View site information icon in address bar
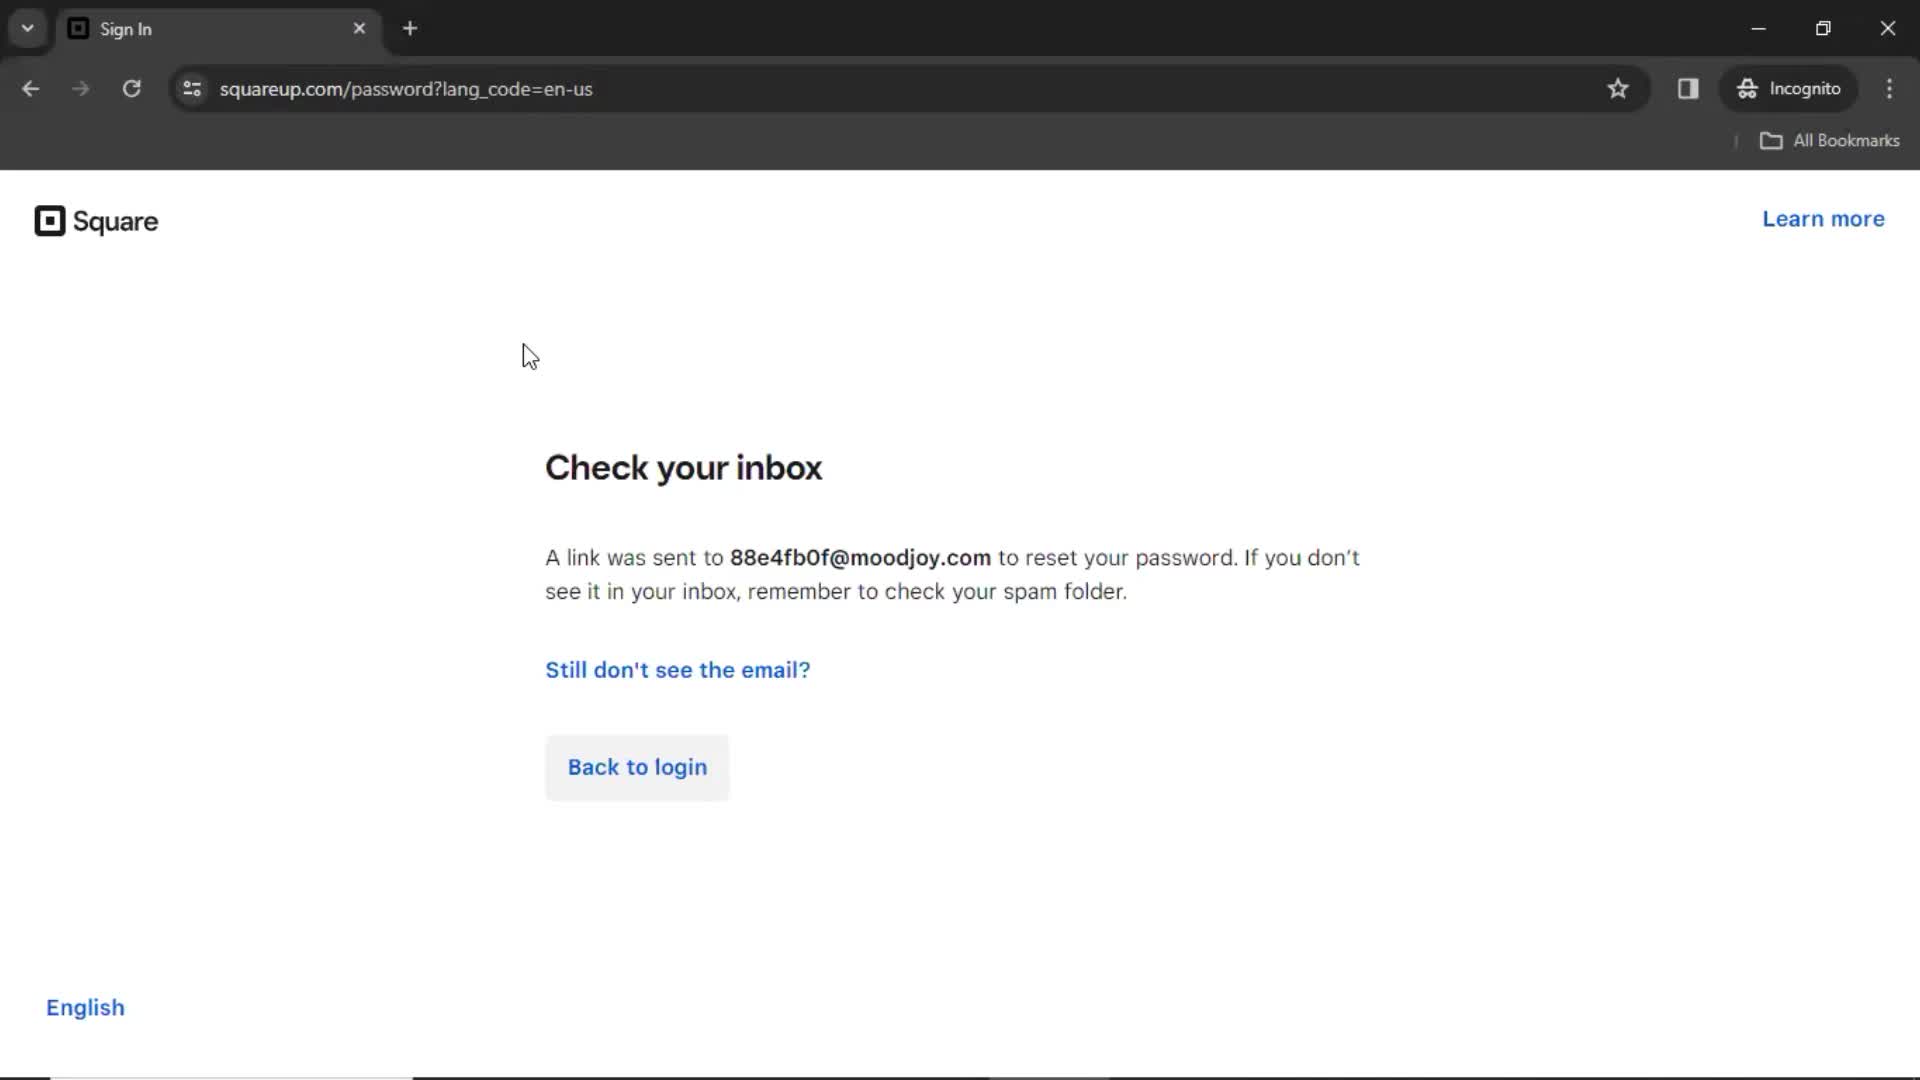The image size is (1920, 1080). coord(192,89)
